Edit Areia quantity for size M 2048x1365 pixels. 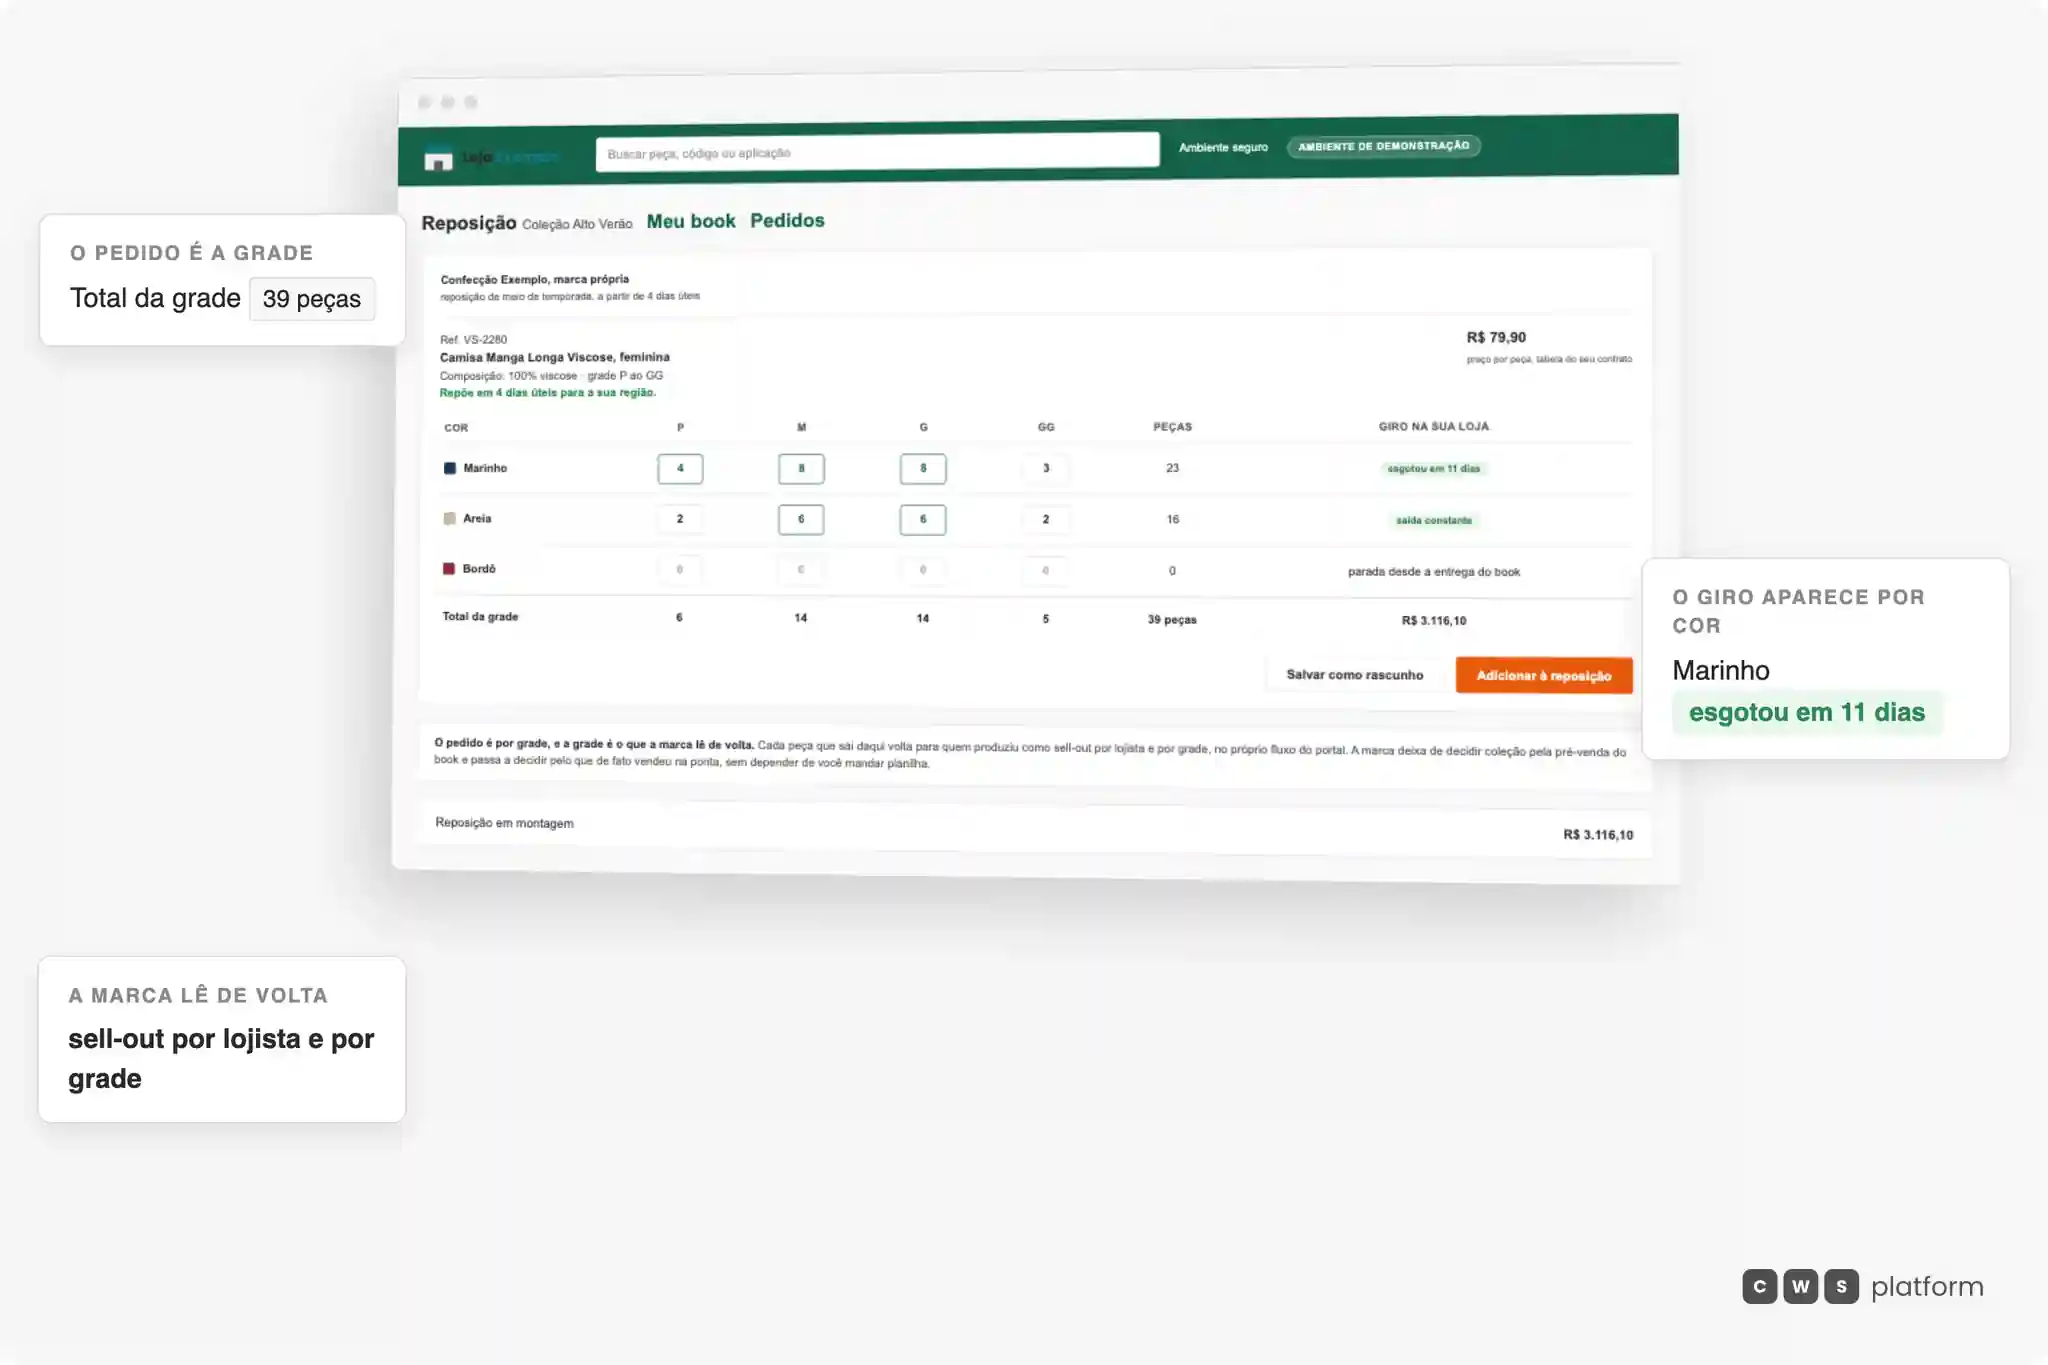[x=801, y=519]
